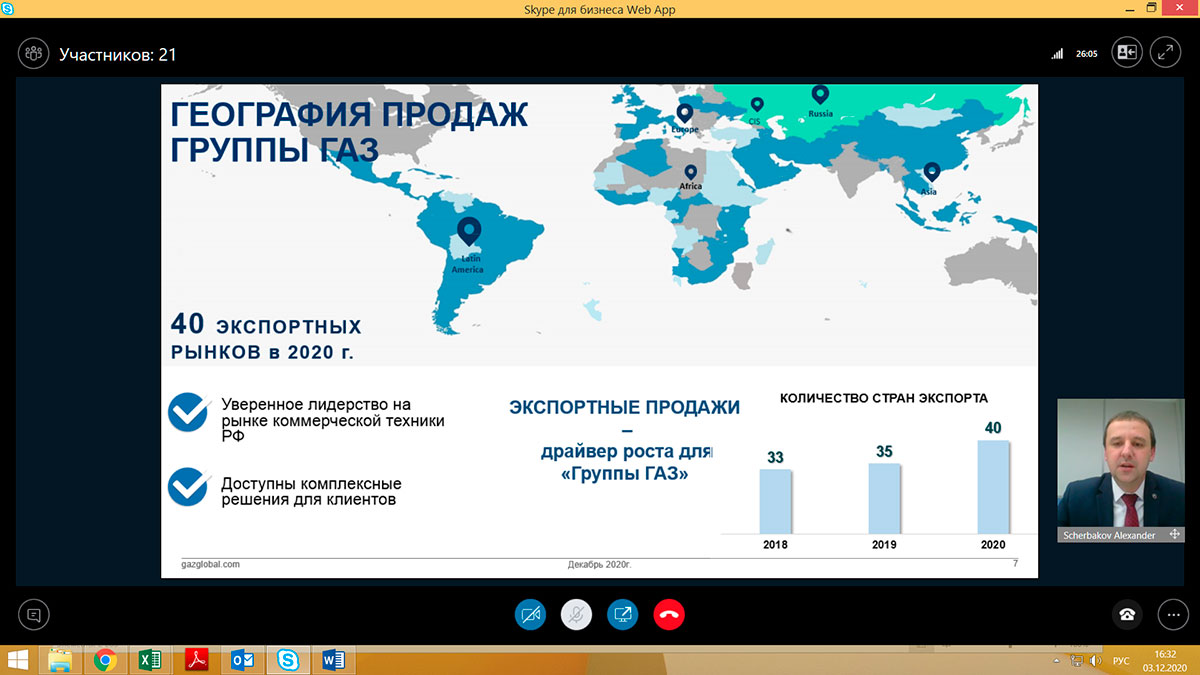Open call controls phone icon
Screen dimensions: 1200x675
point(1127,614)
